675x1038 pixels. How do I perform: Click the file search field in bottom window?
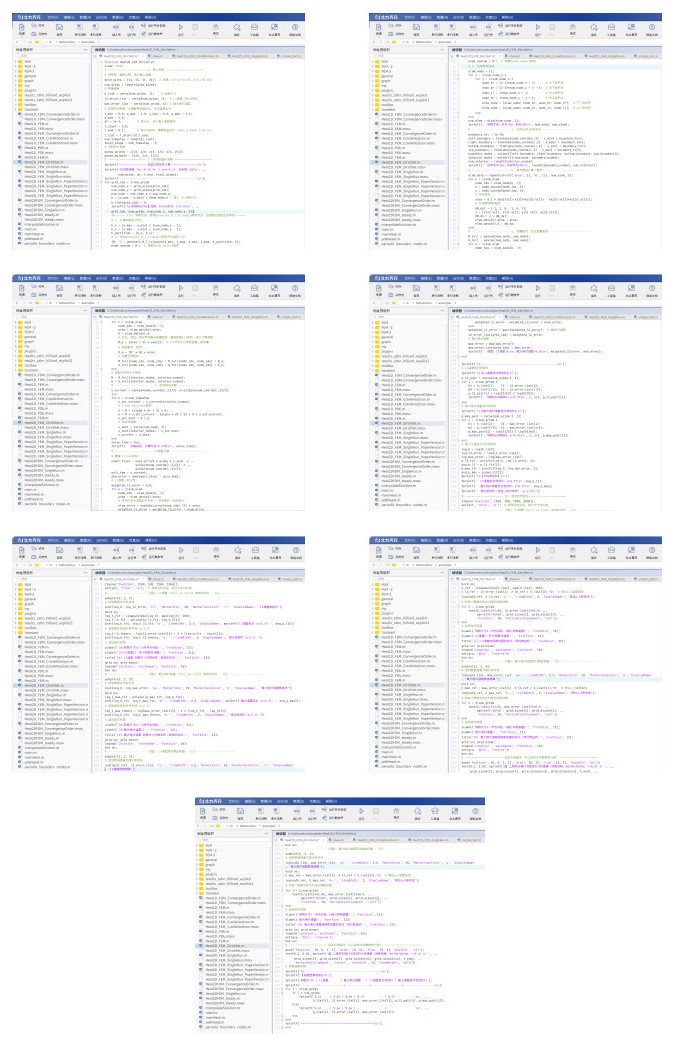click(232, 839)
